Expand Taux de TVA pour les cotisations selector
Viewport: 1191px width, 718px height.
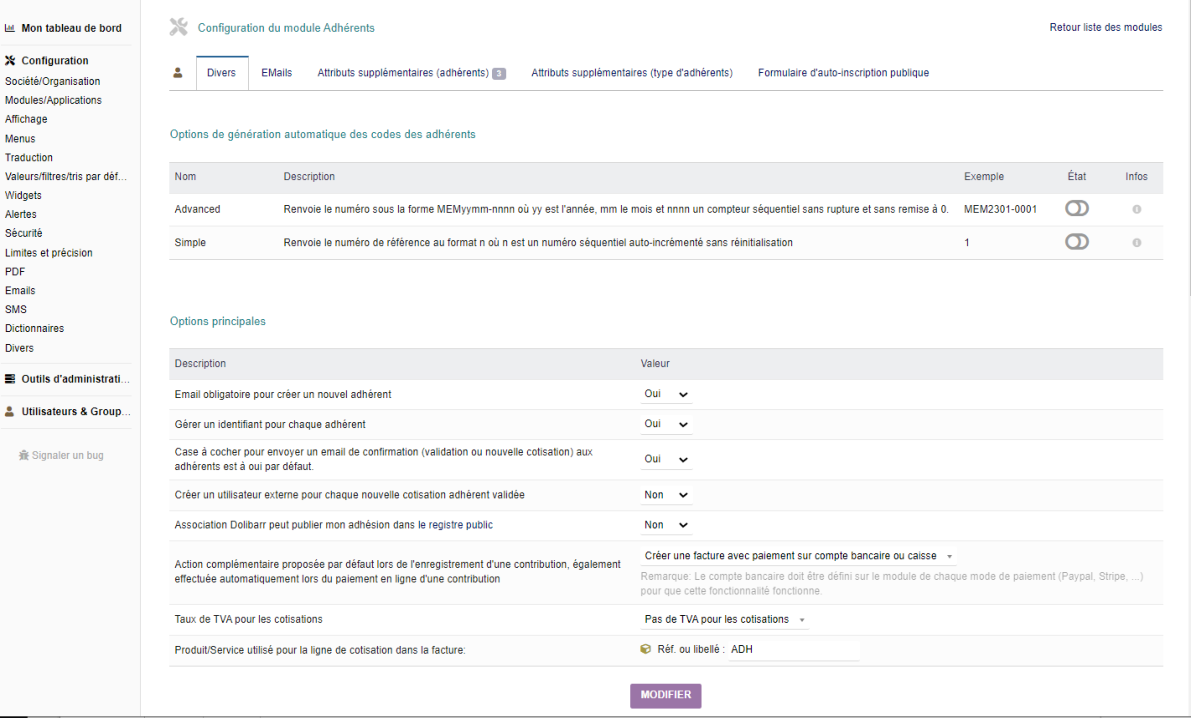click(725, 619)
